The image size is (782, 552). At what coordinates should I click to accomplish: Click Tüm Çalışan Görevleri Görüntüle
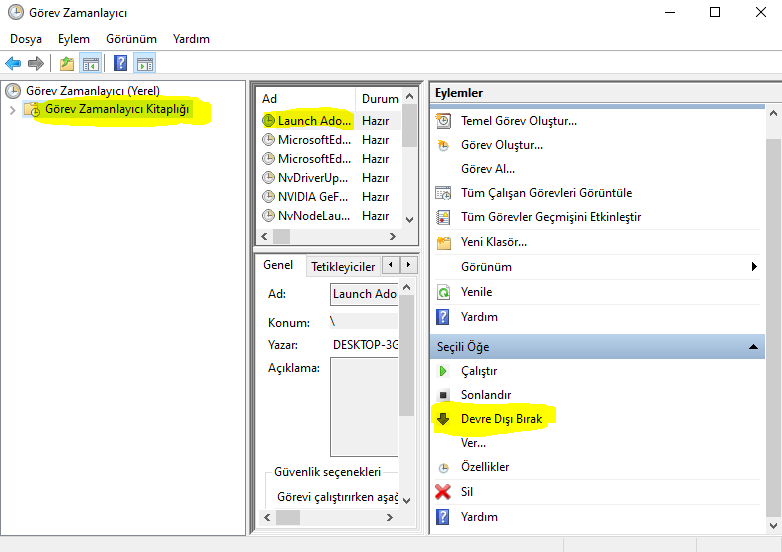546,193
